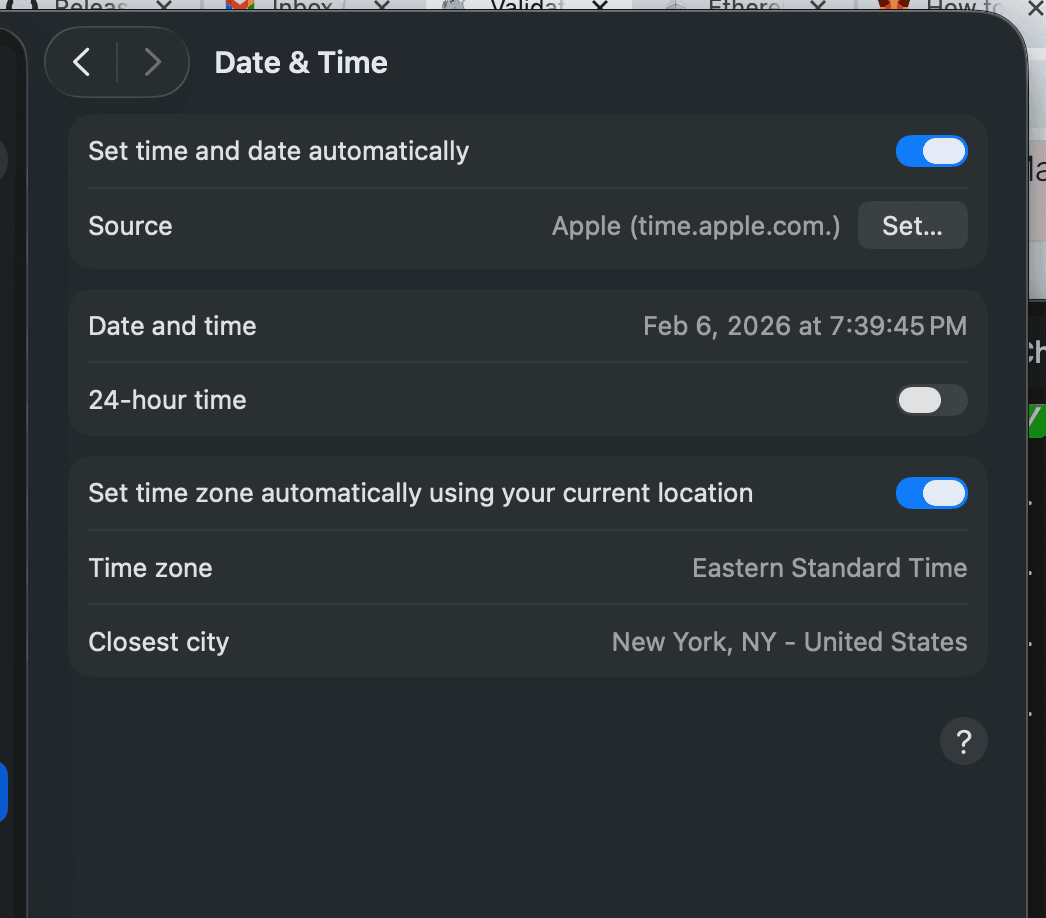The image size is (1046, 918).
Task: Click the Eastern Standard Time zone entry
Action: (829, 567)
